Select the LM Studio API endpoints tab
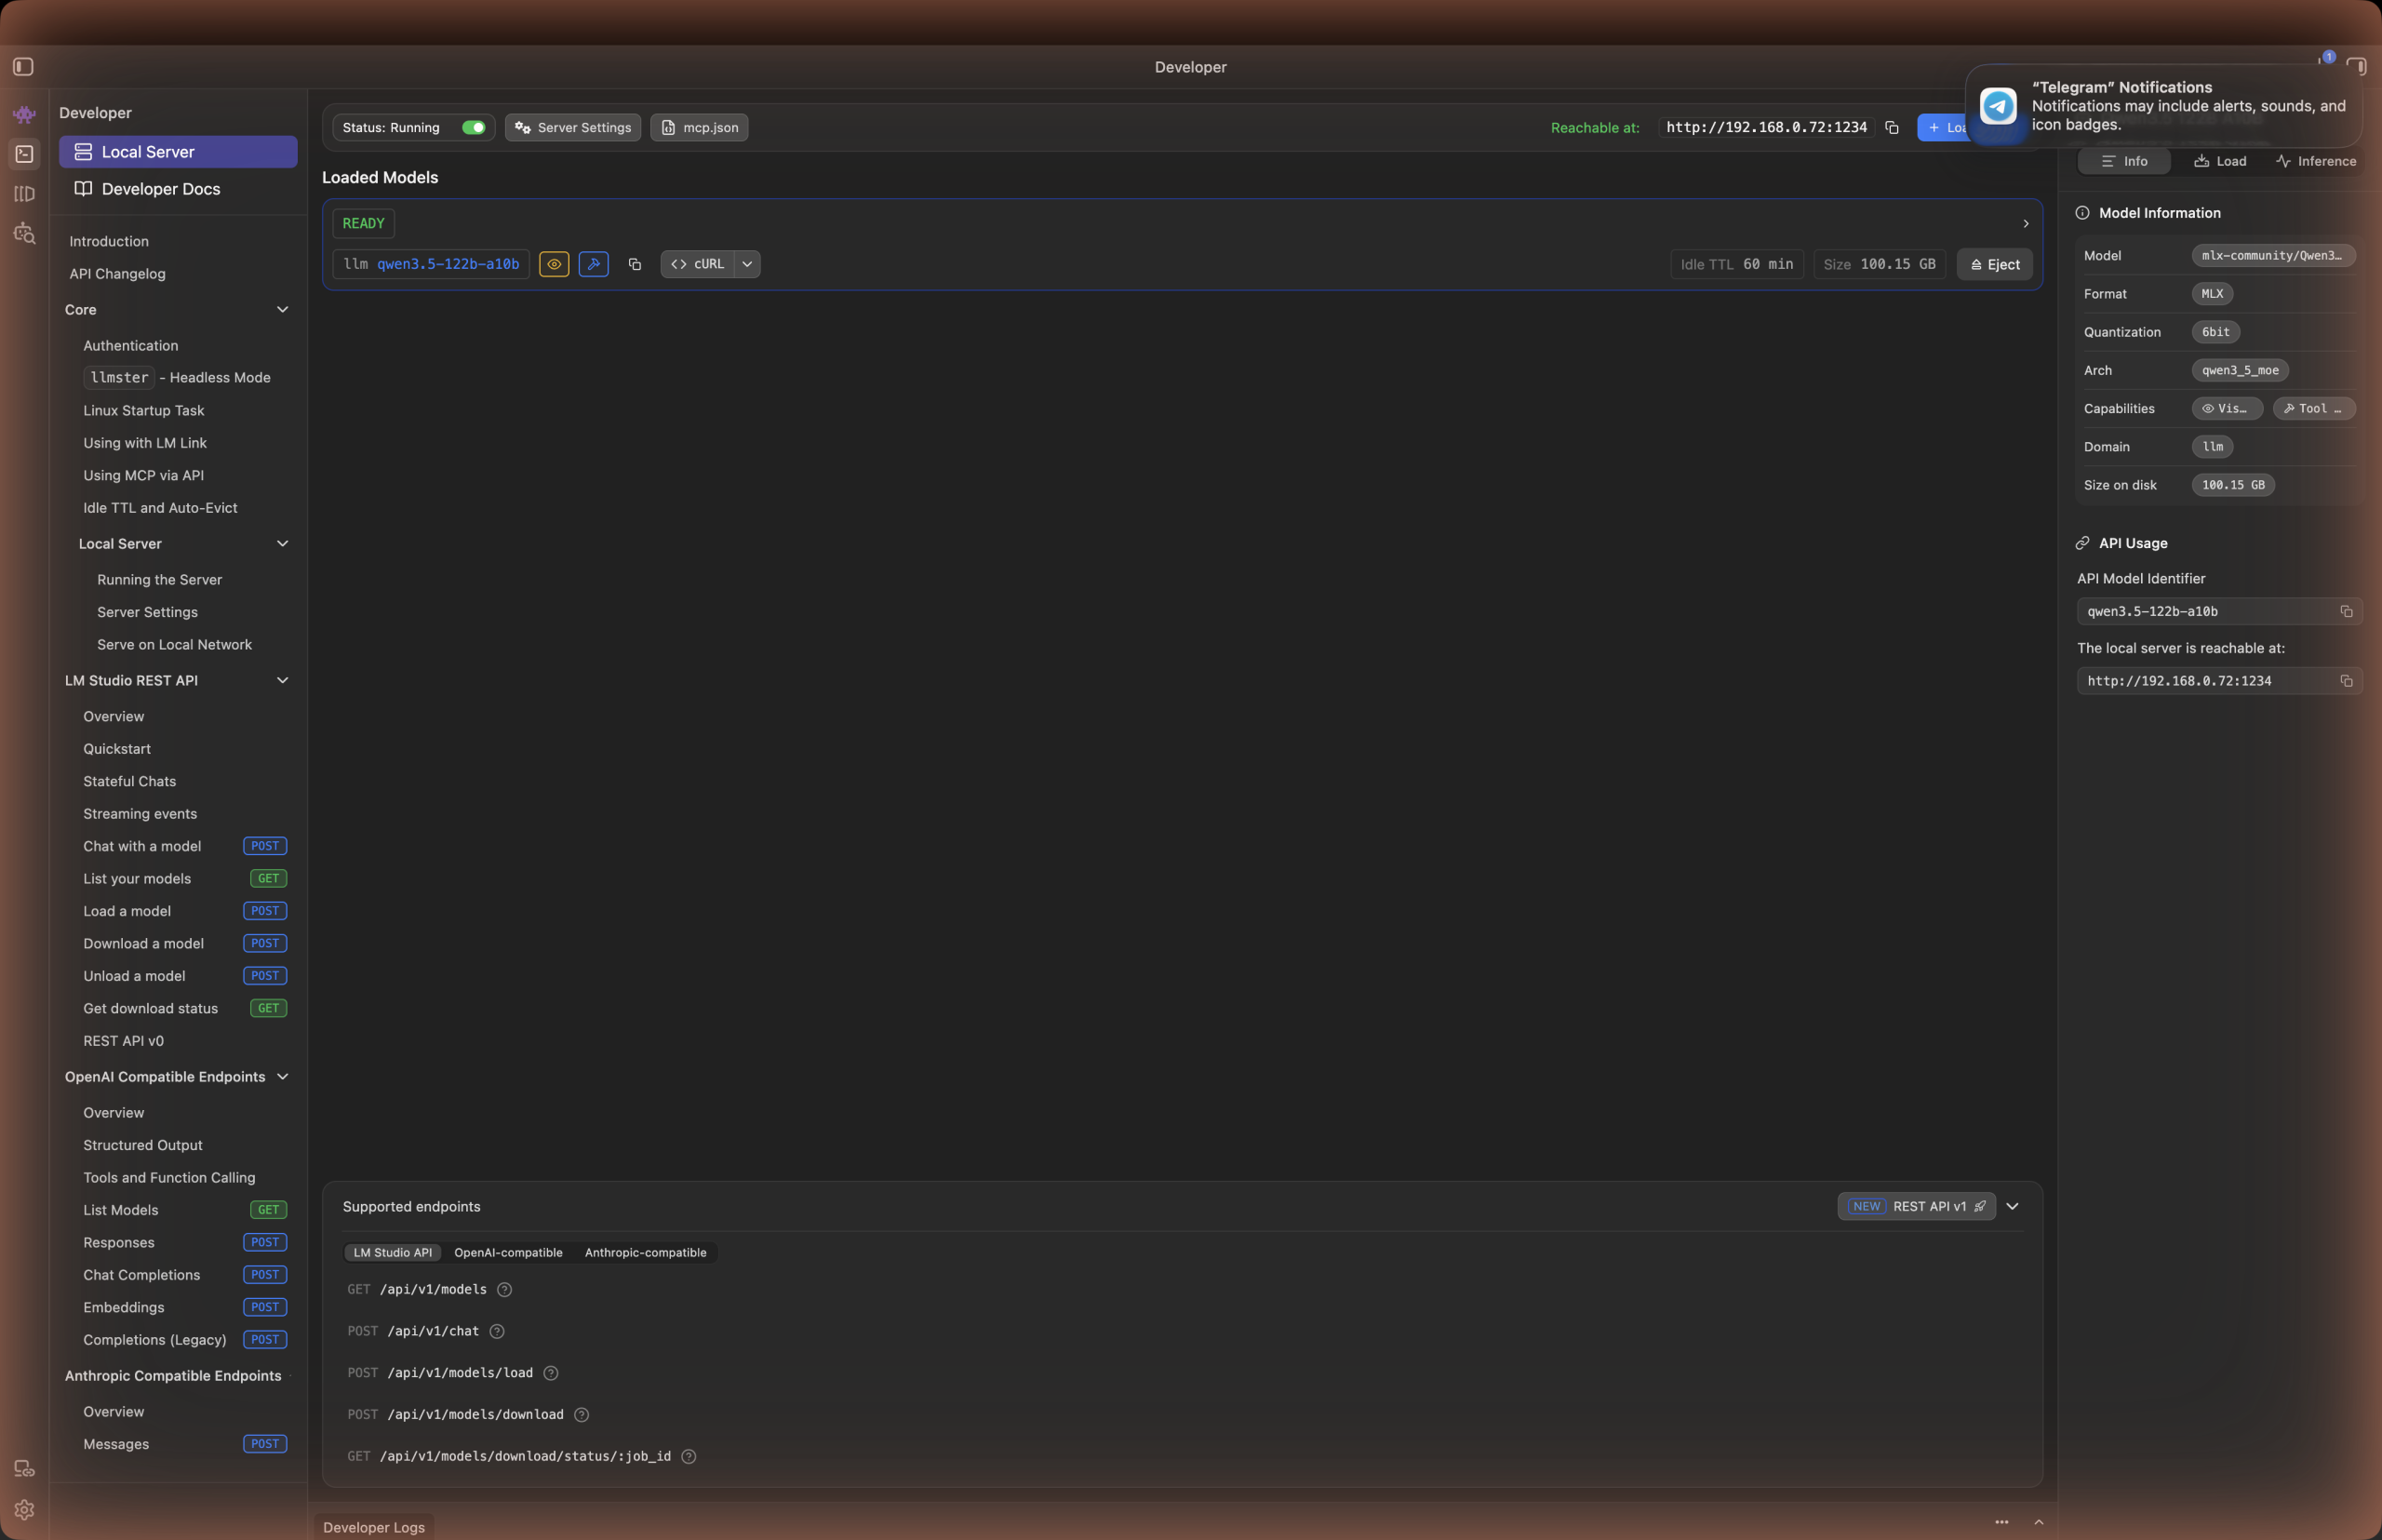Viewport: 2382px width, 1540px height. (393, 1253)
